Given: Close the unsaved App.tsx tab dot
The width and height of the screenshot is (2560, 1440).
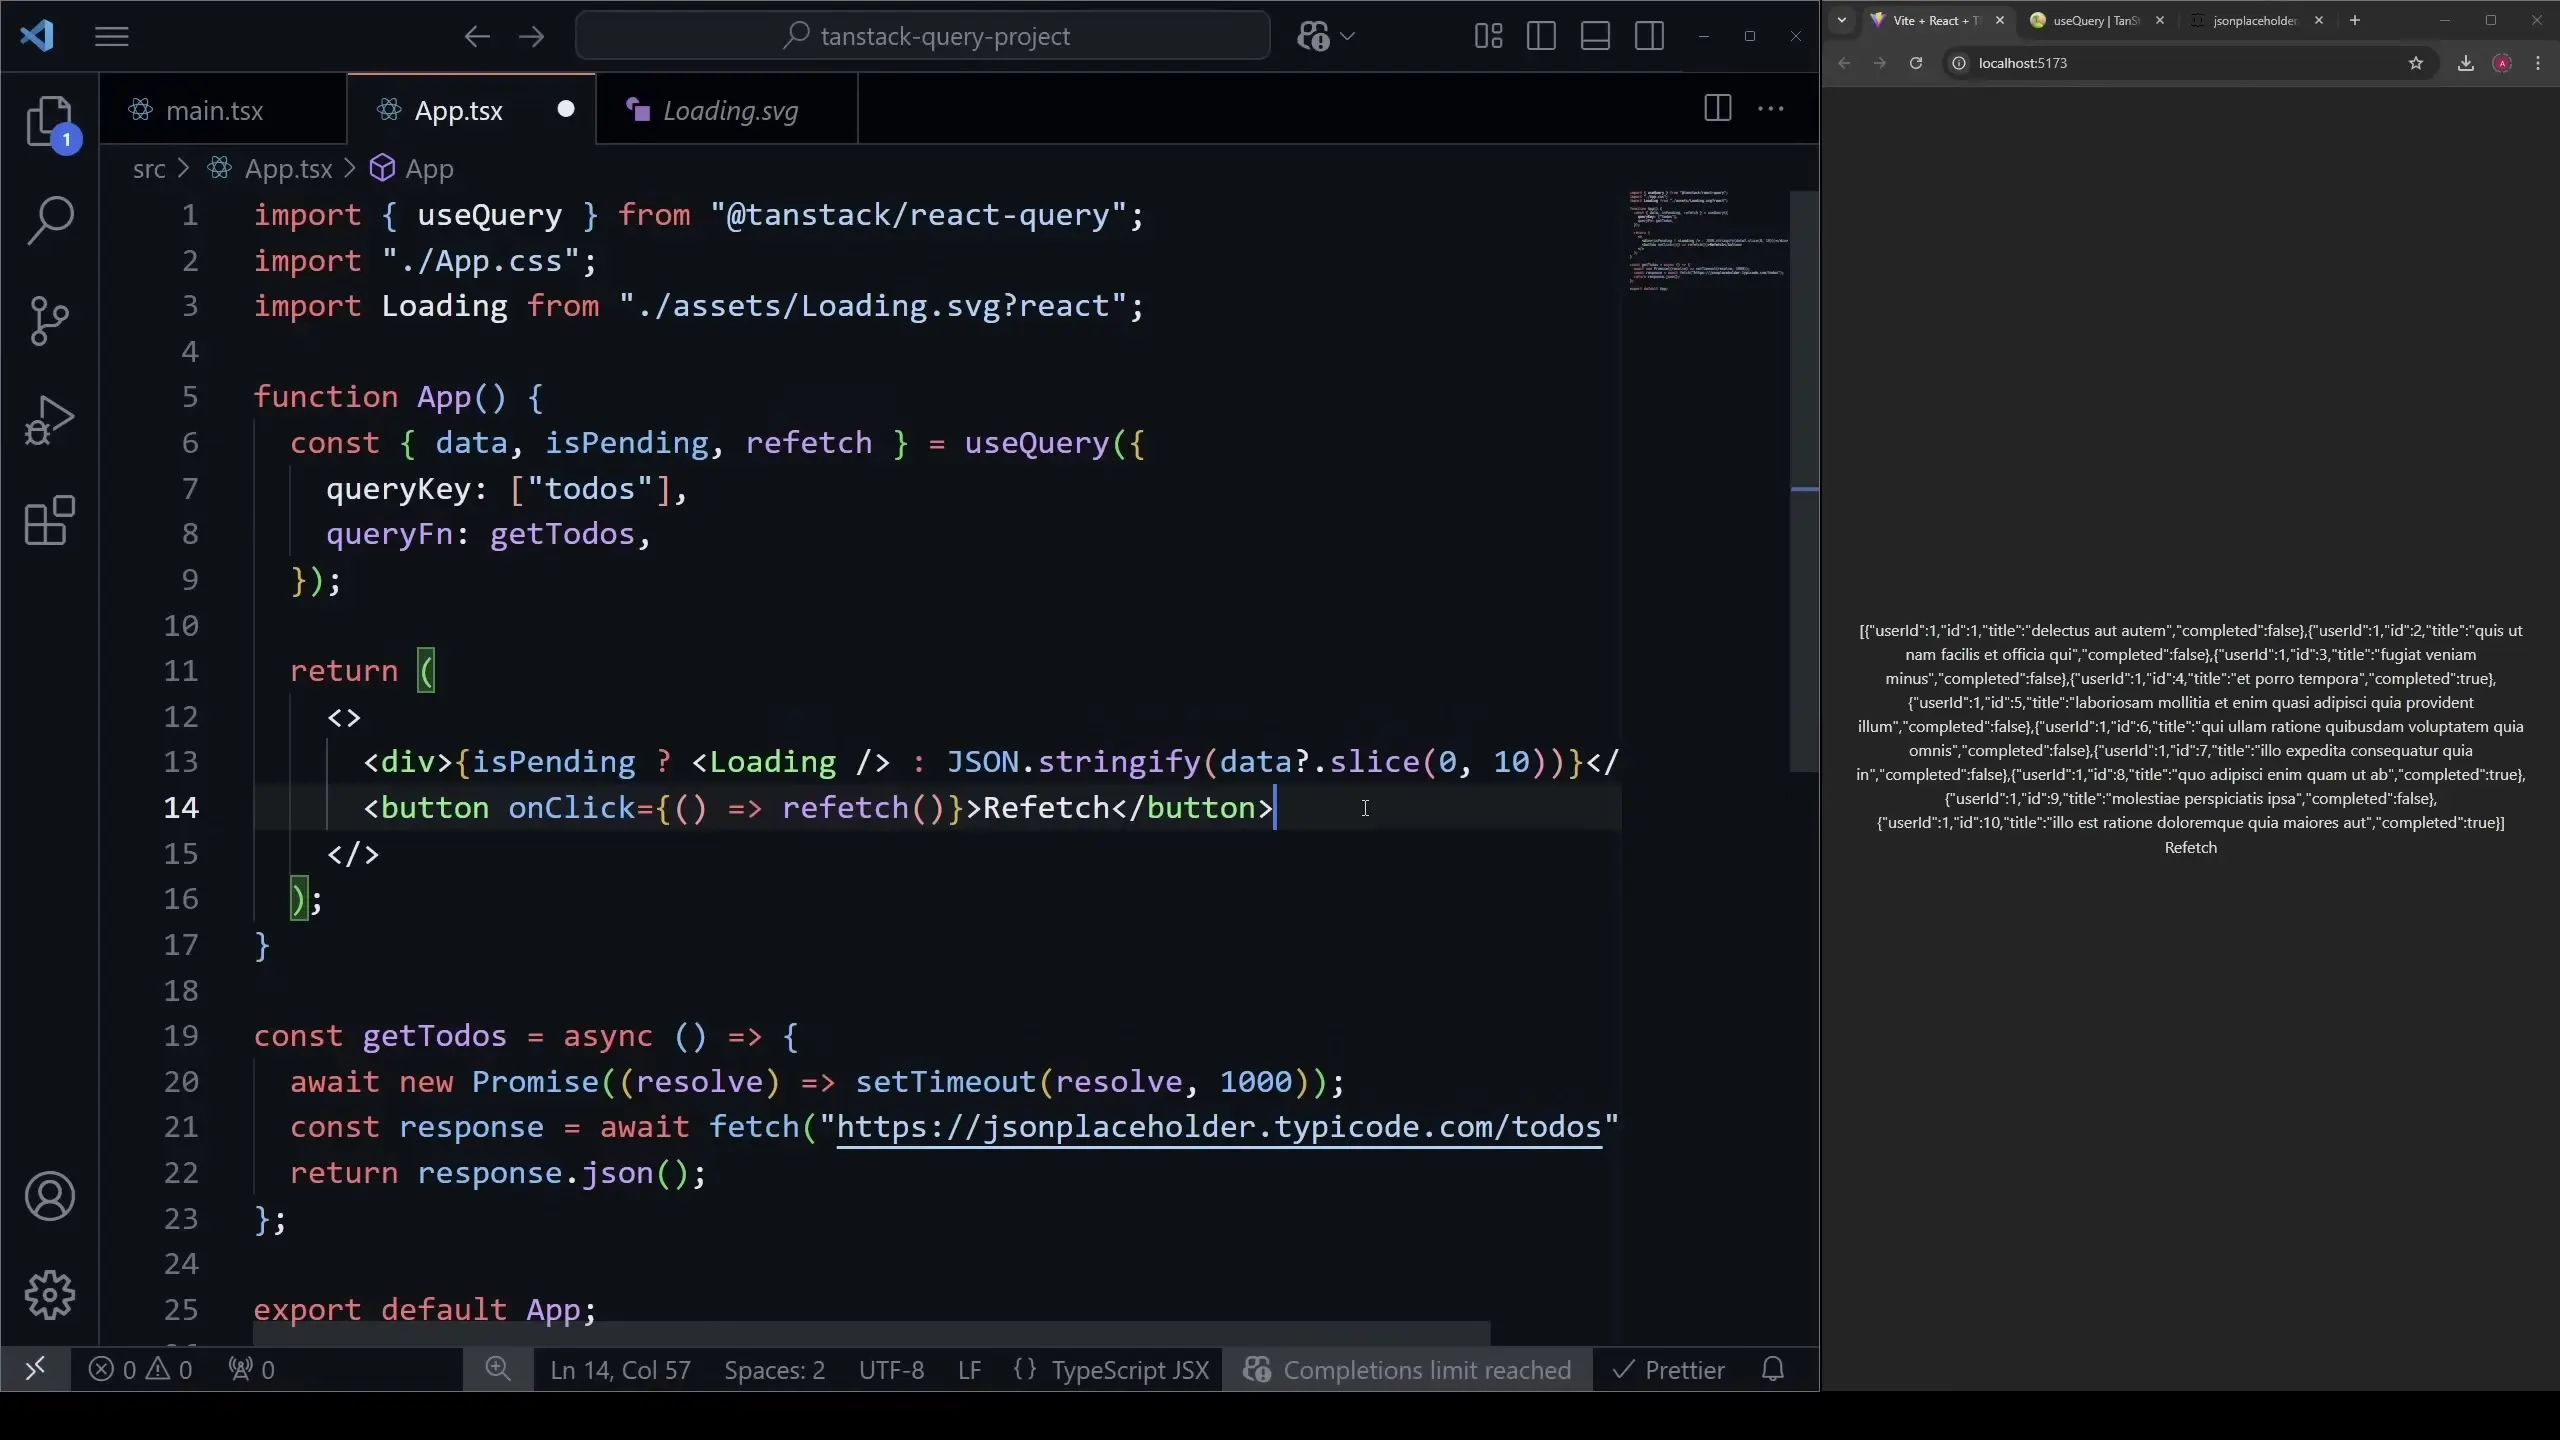Looking at the screenshot, I should click(x=566, y=109).
